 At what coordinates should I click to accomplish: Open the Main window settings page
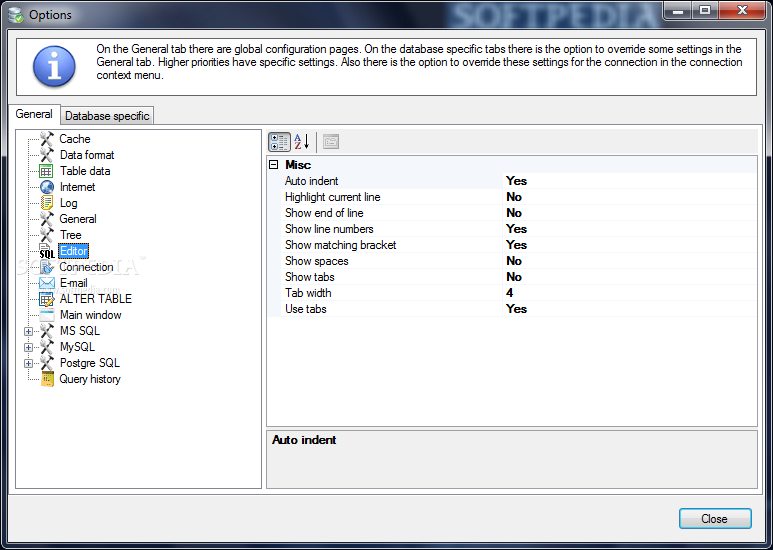tap(91, 315)
